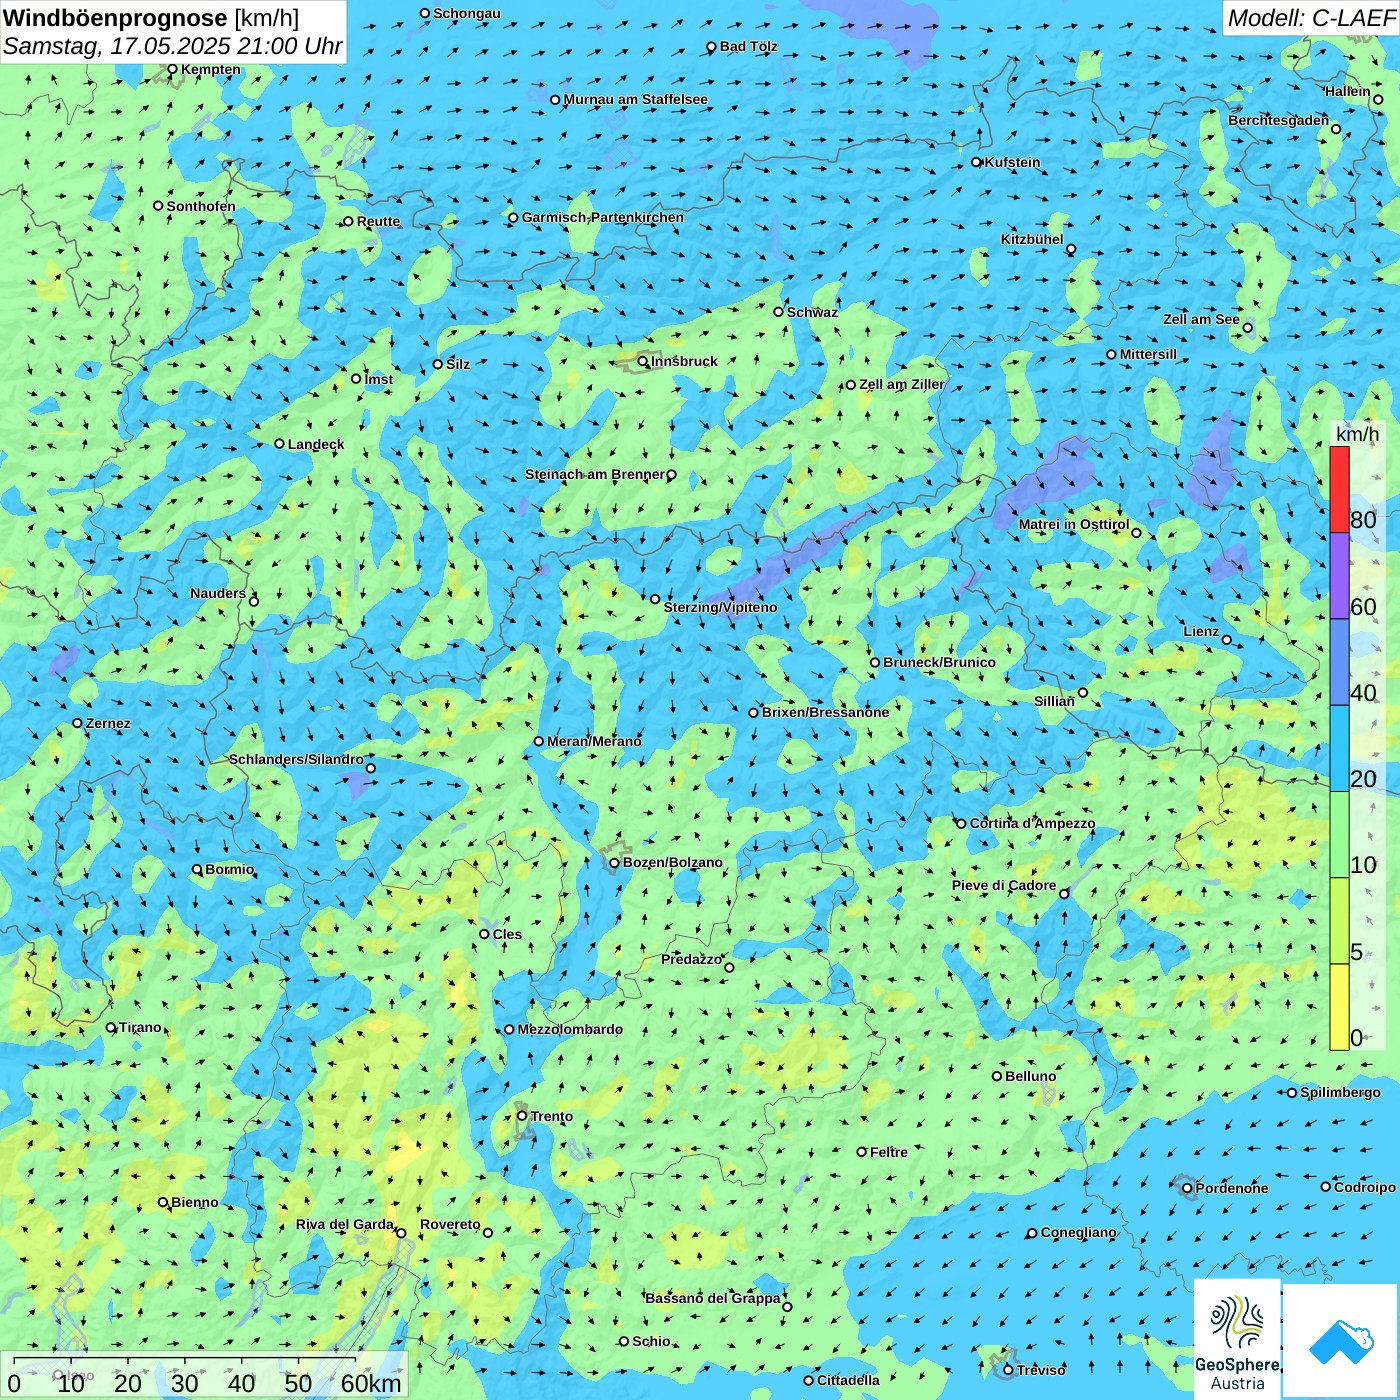The height and width of the screenshot is (1400, 1400).
Task: Click the Sterzing/Vipiteno label
Action: [720, 607]
